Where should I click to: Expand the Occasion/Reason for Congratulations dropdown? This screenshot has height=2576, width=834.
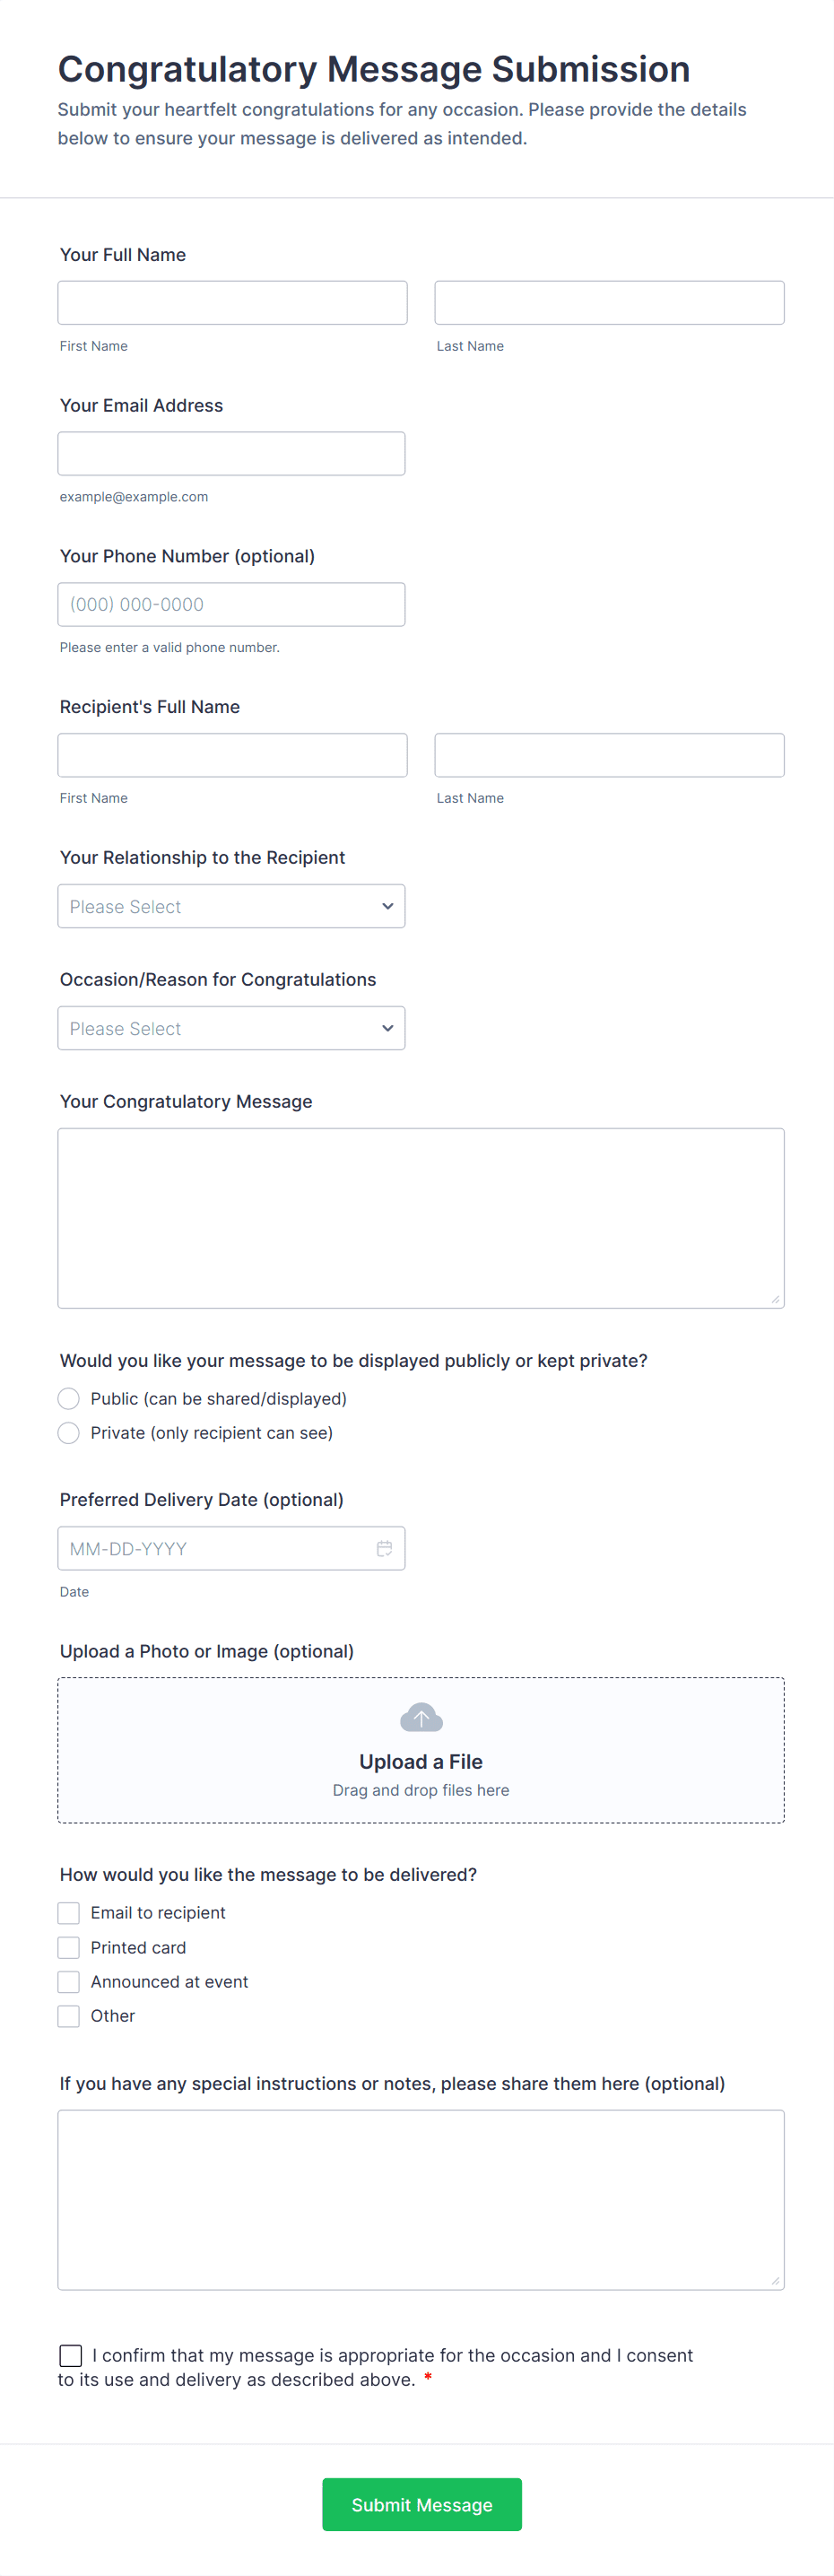[x=231, y=1028]
